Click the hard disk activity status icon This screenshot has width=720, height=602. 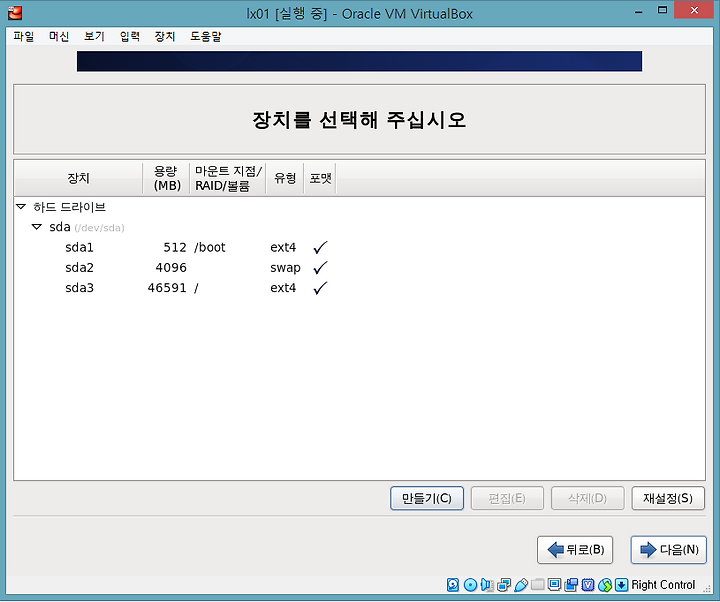(453, 585)
